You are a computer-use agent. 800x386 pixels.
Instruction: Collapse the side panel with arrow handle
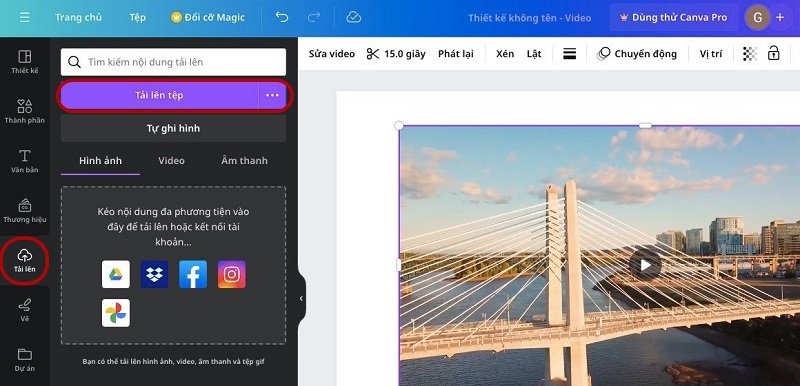(x=301, y=298)
